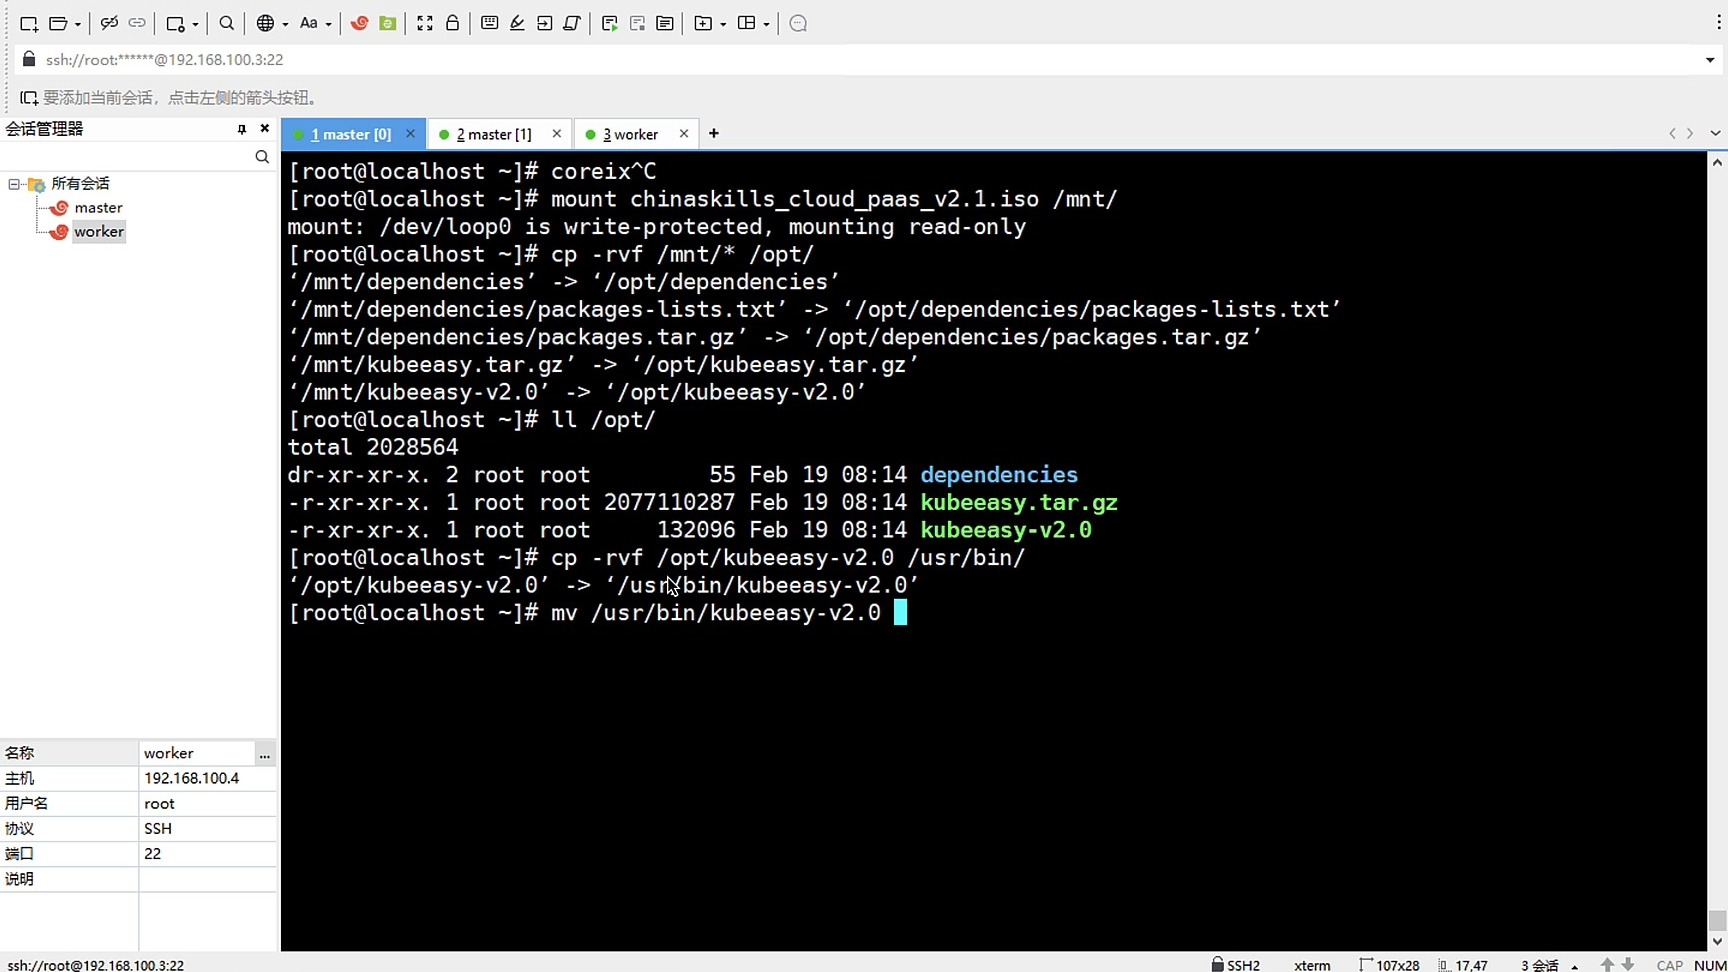Click the log text lines icon
The image size is (1728, 972).
(665, 23)
